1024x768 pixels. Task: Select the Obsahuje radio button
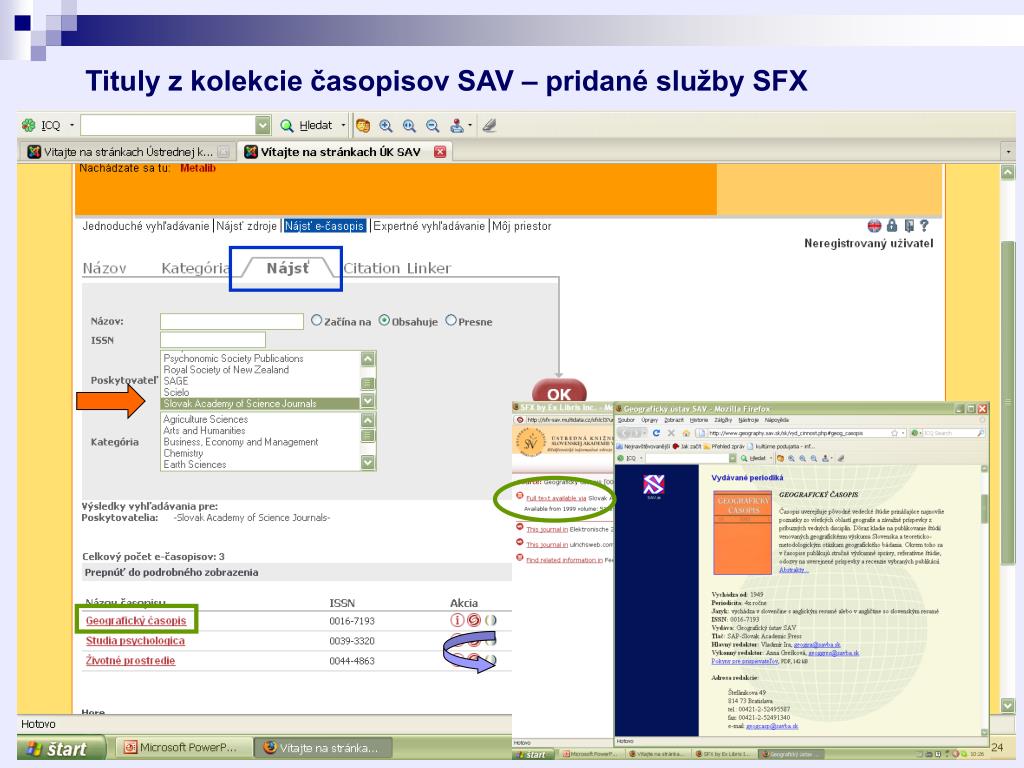[x=384, y=321]
